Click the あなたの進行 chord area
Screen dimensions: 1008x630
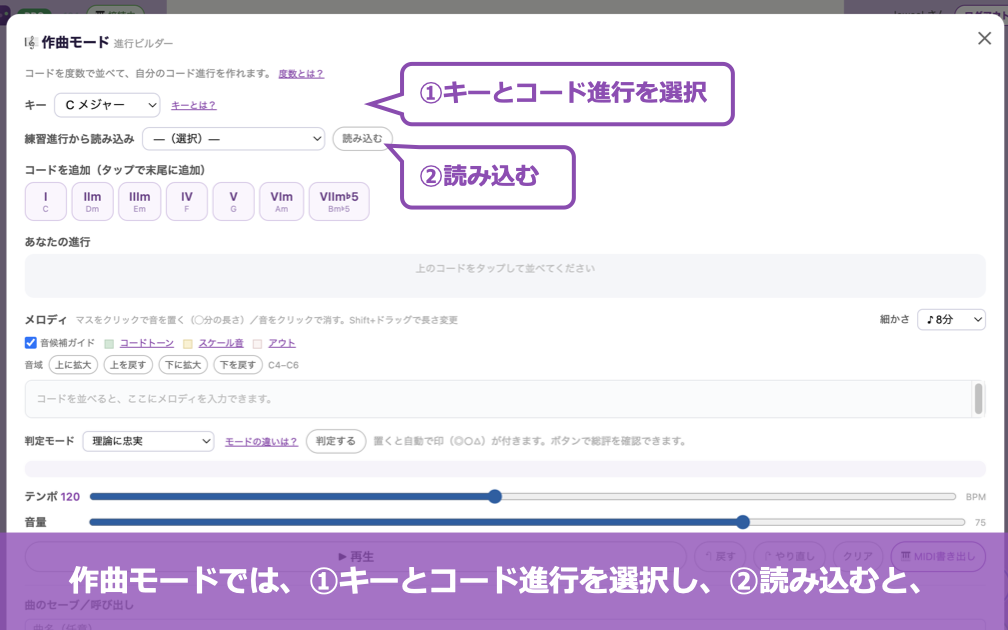point(505,276)
